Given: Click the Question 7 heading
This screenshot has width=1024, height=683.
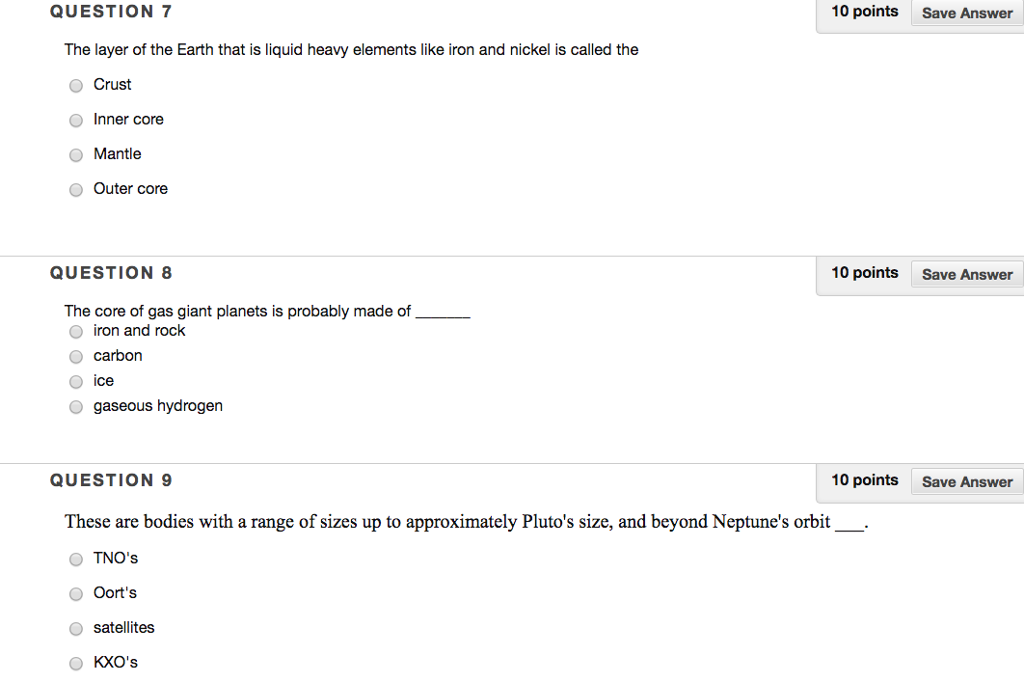Looking at the screenshot, I should [111, 12].
